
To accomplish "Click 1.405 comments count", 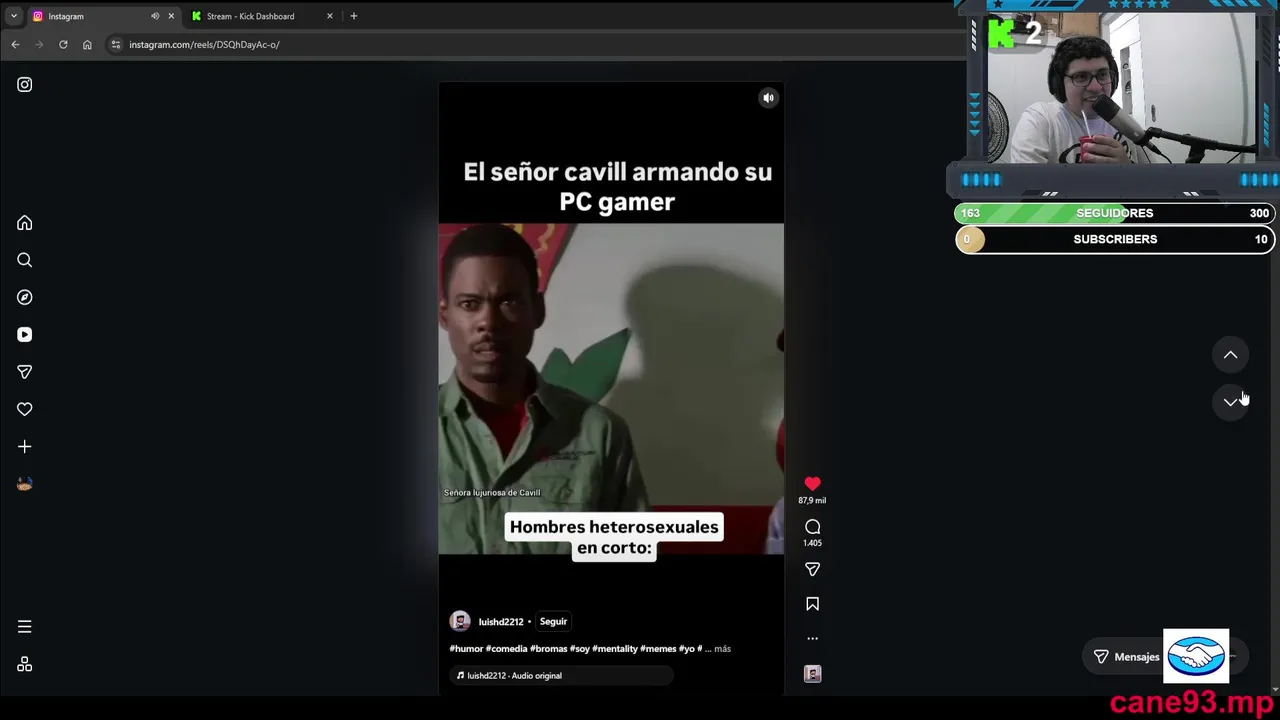I will [x=812, y=543].
